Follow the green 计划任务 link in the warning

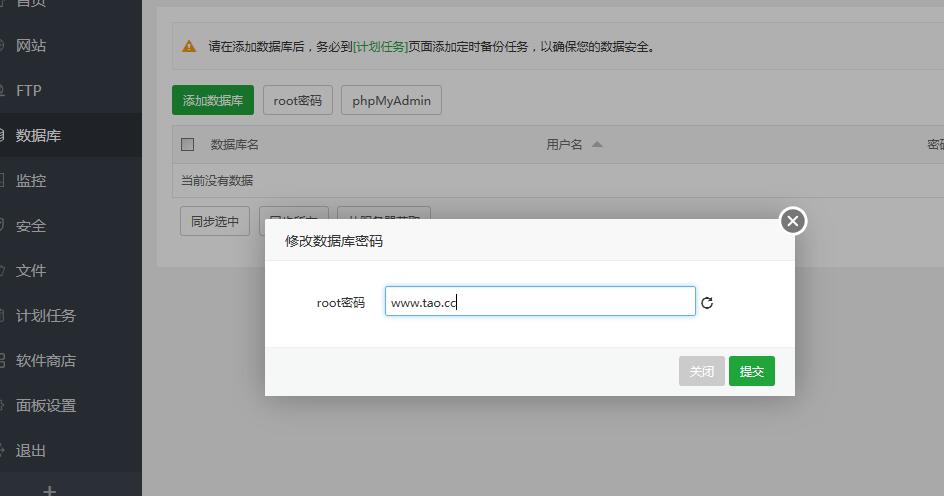(381, 47)
